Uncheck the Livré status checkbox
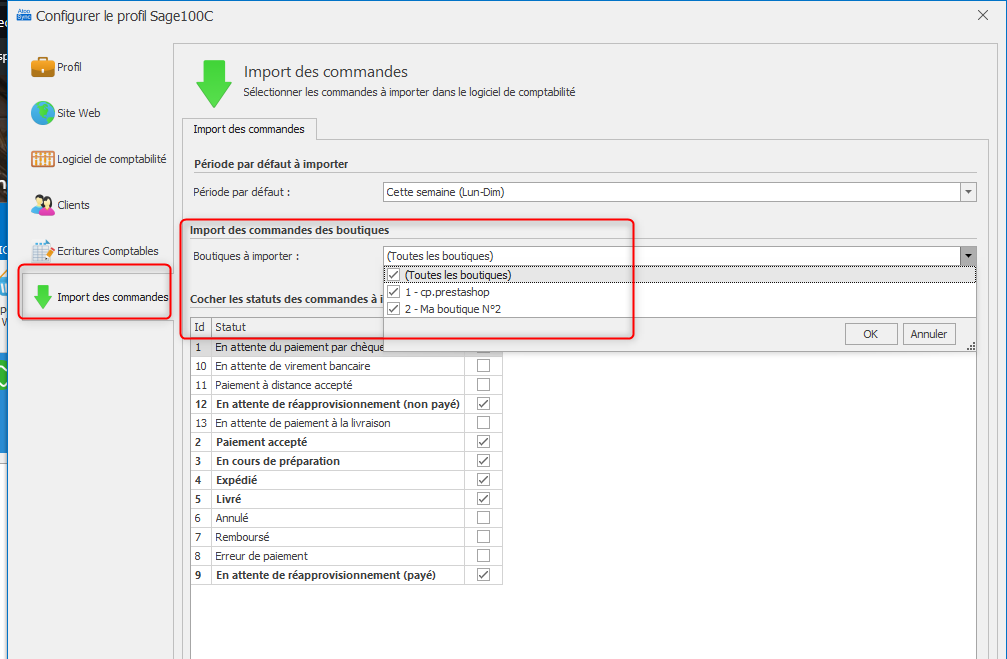Viewport: 1007px width, 659px height. coord(484,498)
